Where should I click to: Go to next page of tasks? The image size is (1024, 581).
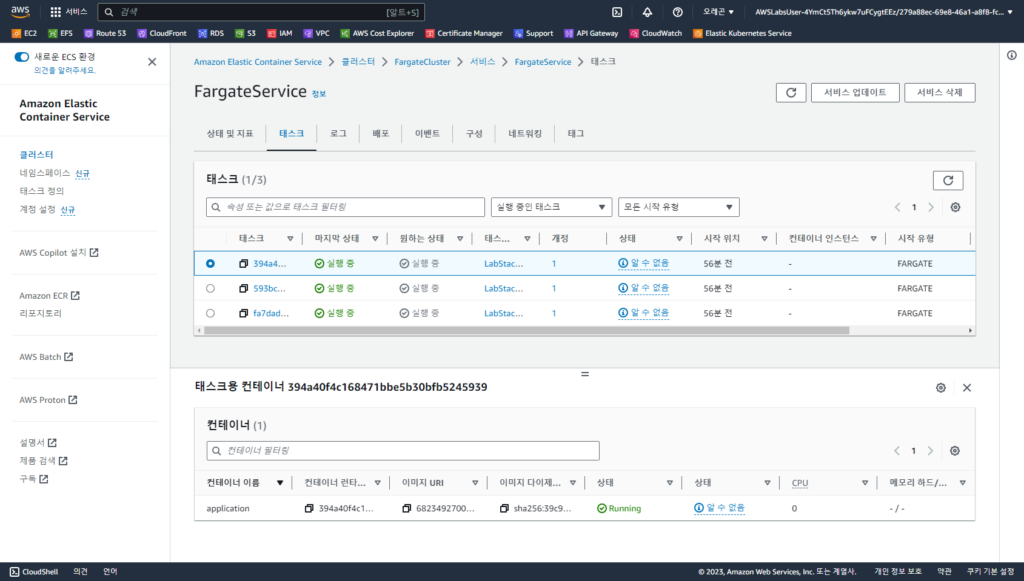[x=931, y=207]
